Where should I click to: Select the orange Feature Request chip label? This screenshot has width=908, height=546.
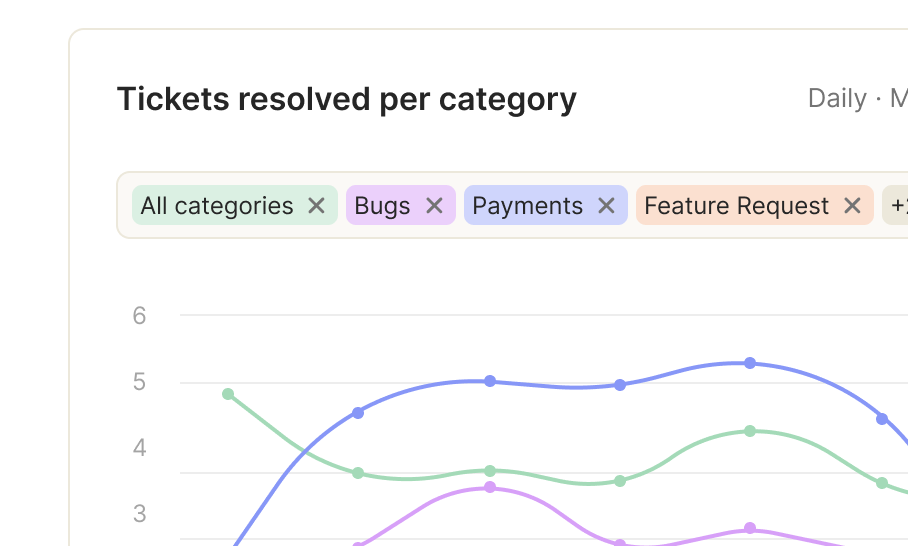(737, 206)
